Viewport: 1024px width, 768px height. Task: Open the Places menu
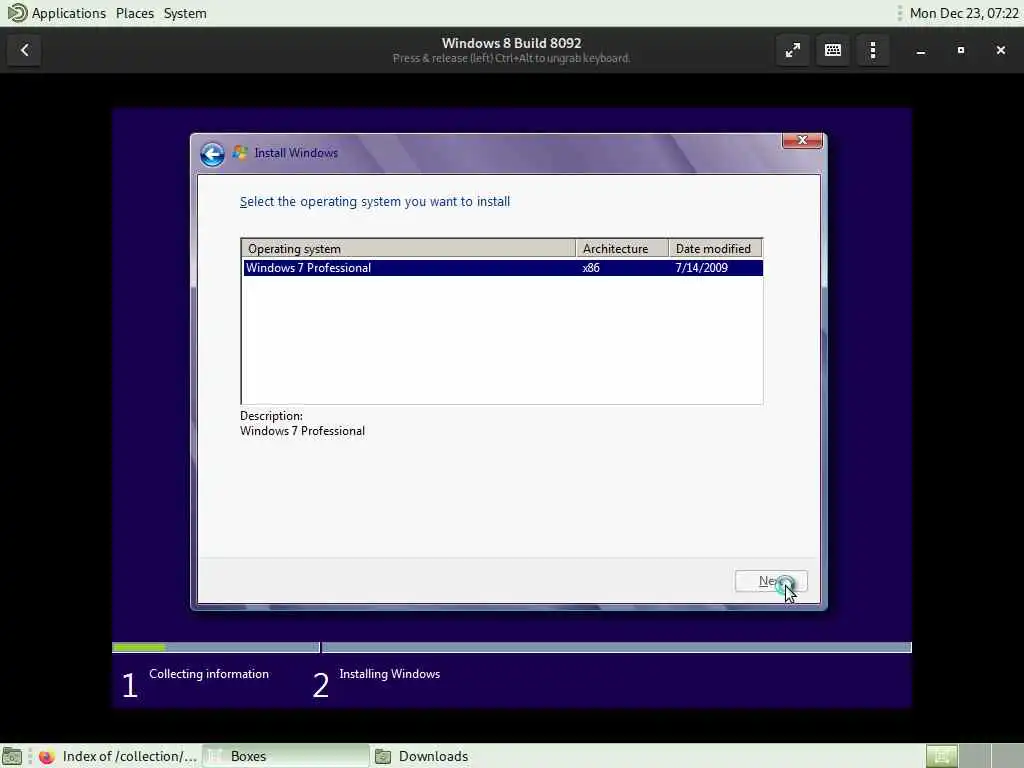[135, 13]
